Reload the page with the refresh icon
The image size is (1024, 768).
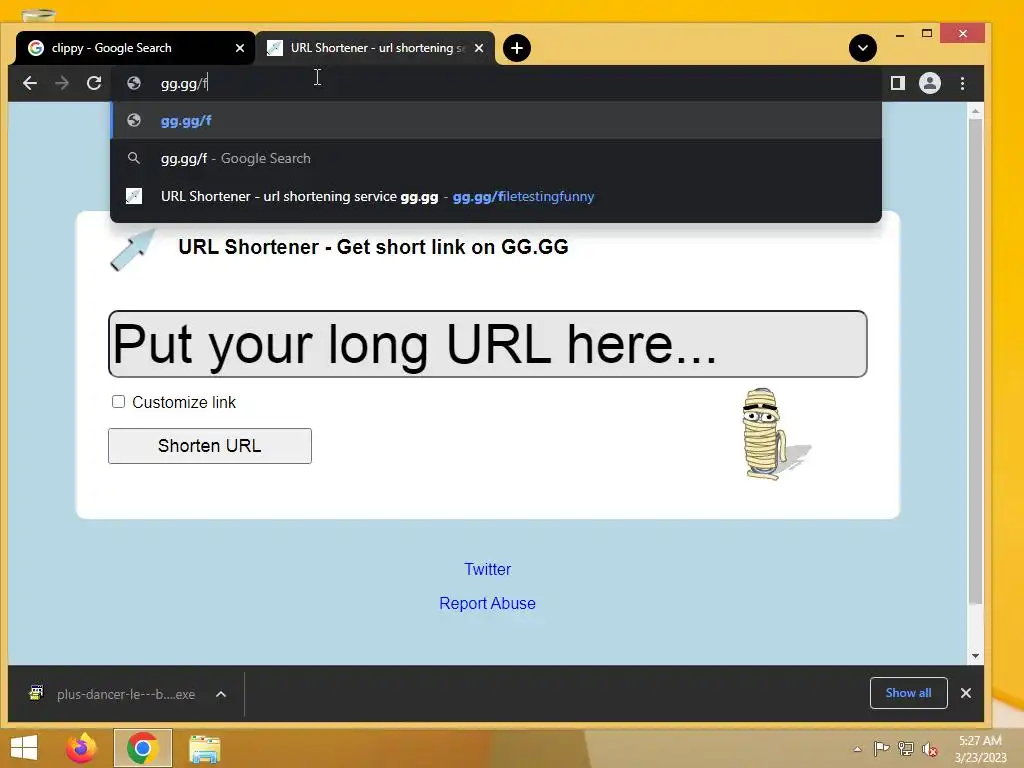pos(94,83)
